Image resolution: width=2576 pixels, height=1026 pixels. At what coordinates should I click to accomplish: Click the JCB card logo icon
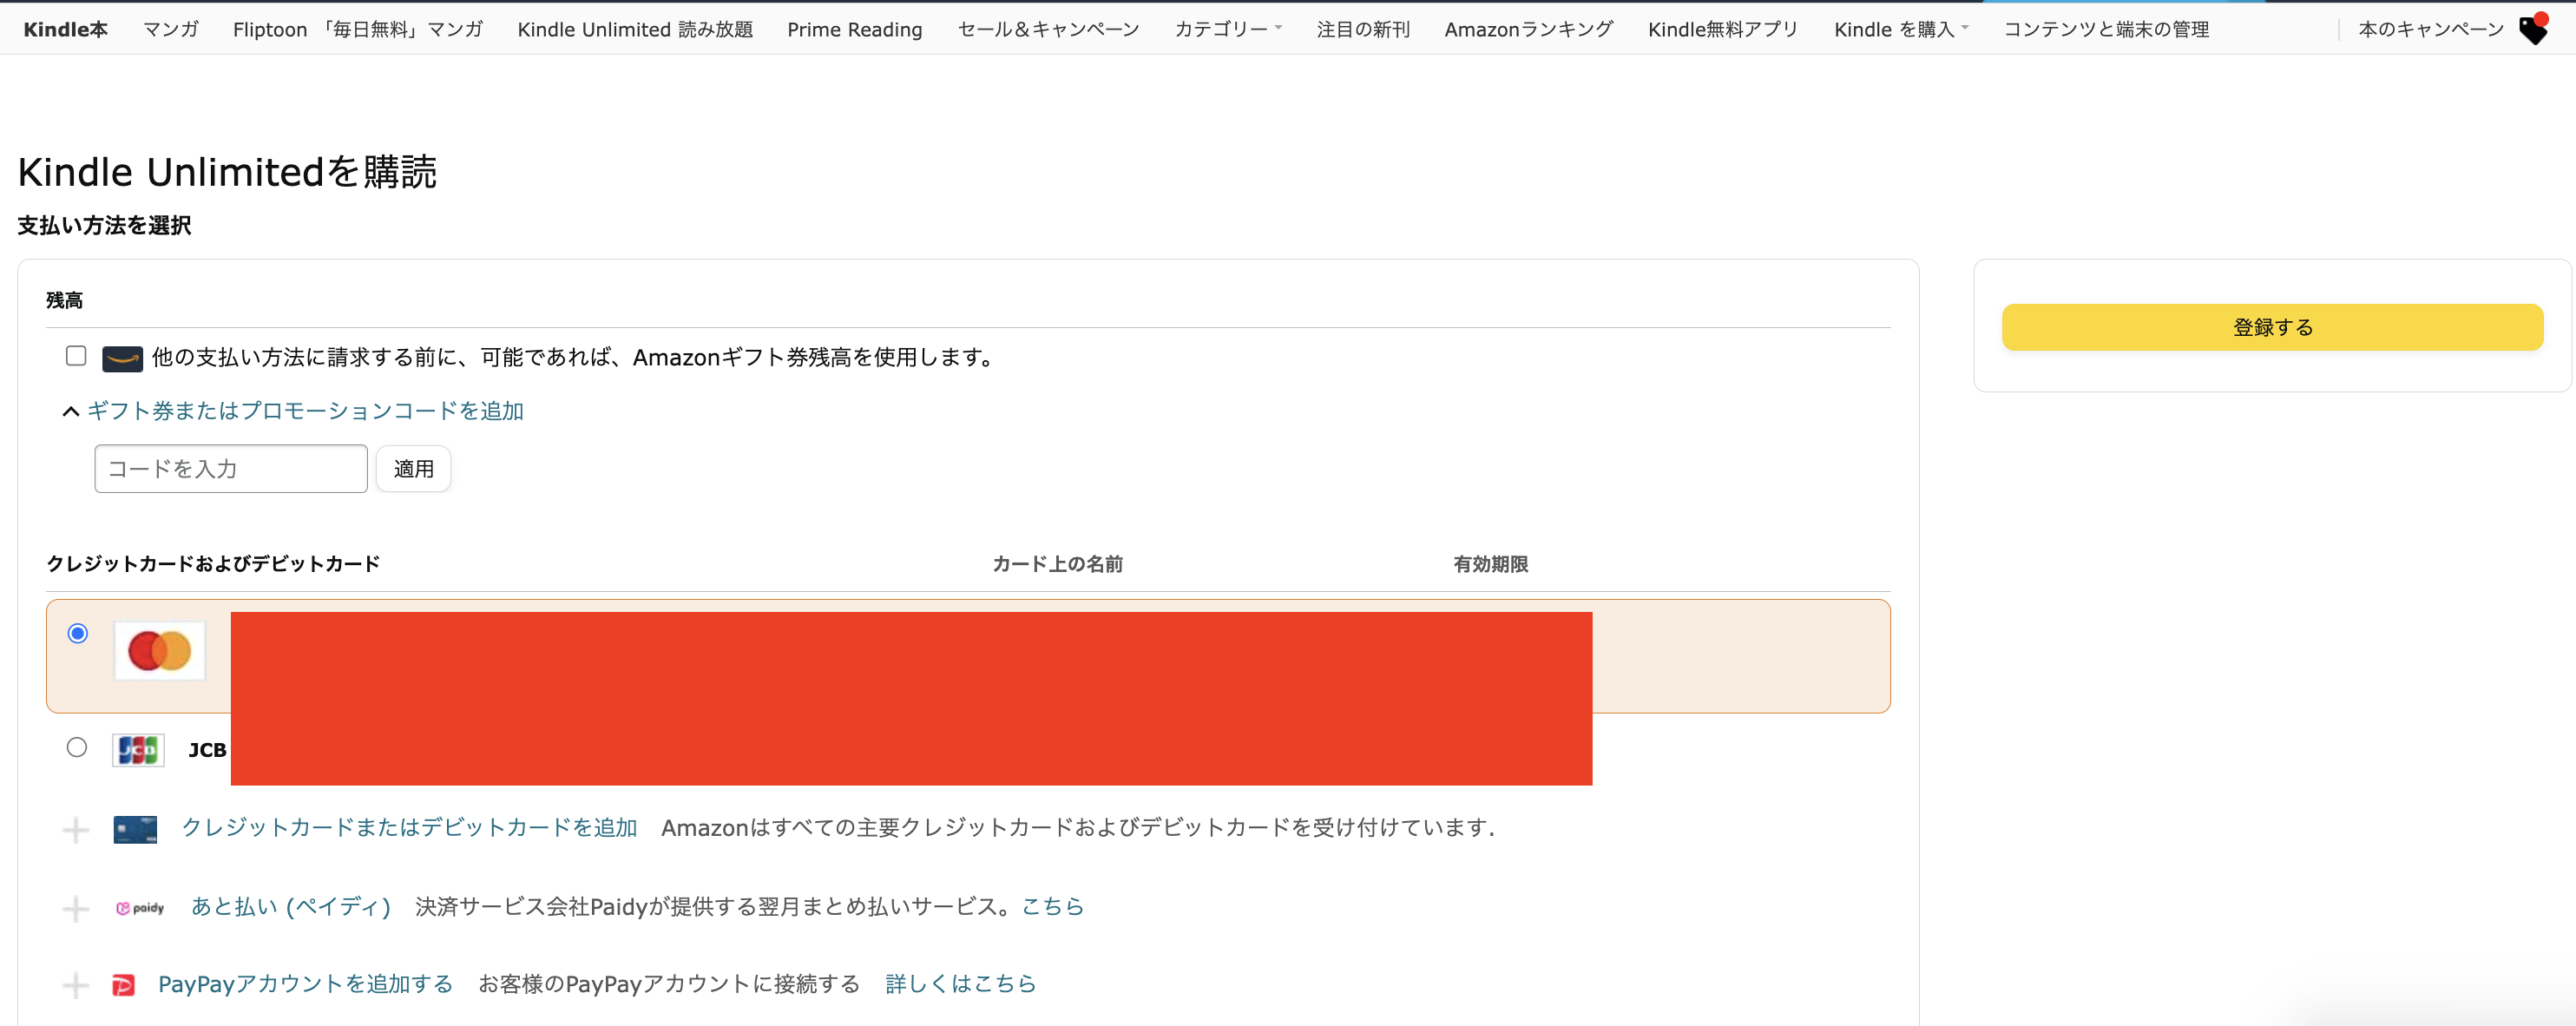pyautogui.click(x=138, y=749)
